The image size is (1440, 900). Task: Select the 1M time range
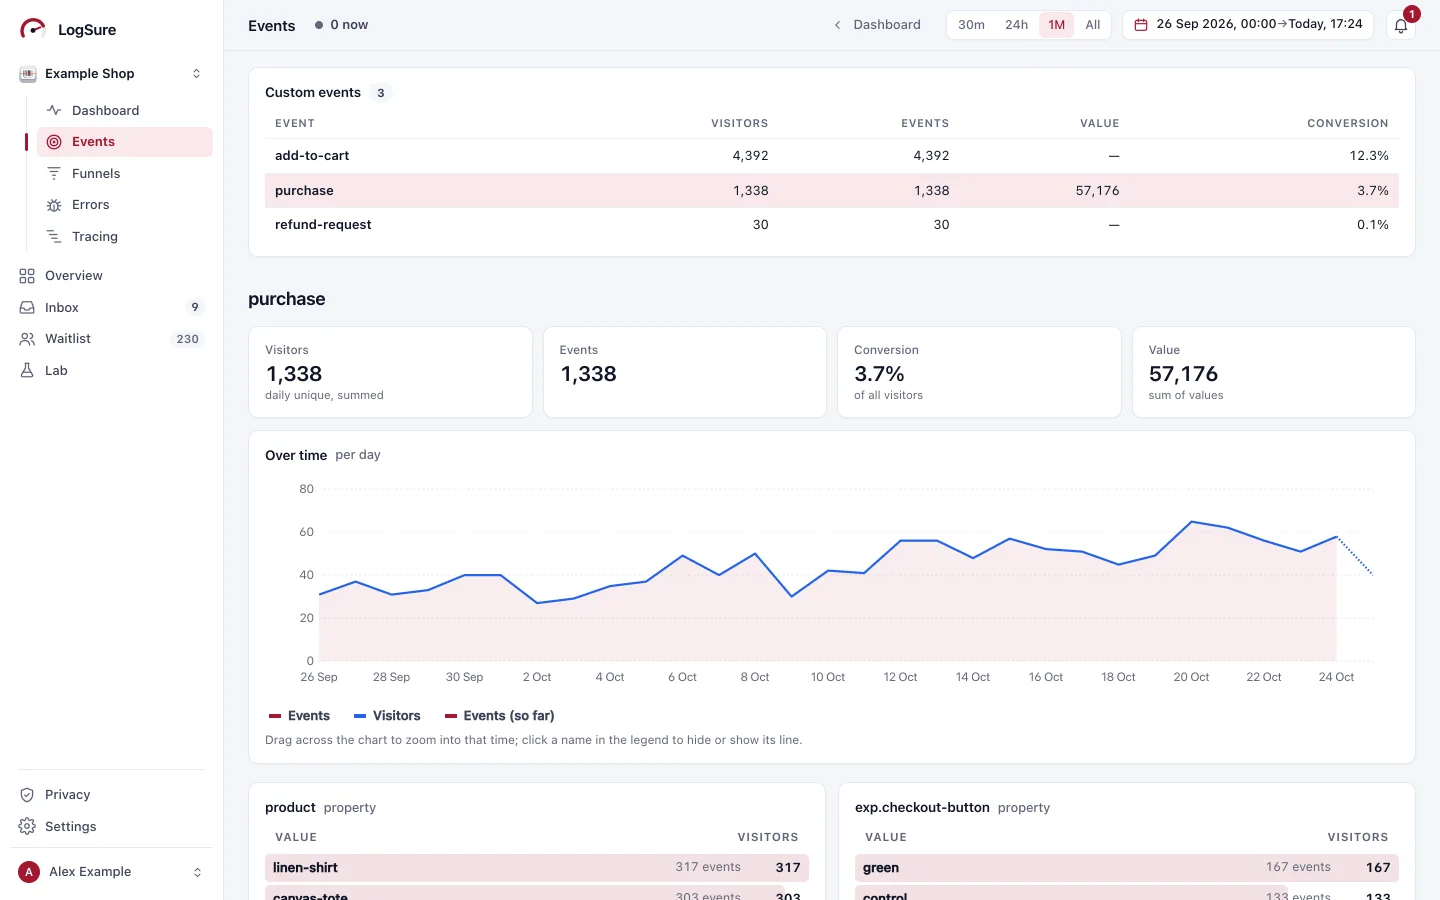(x=1056, y=25)
